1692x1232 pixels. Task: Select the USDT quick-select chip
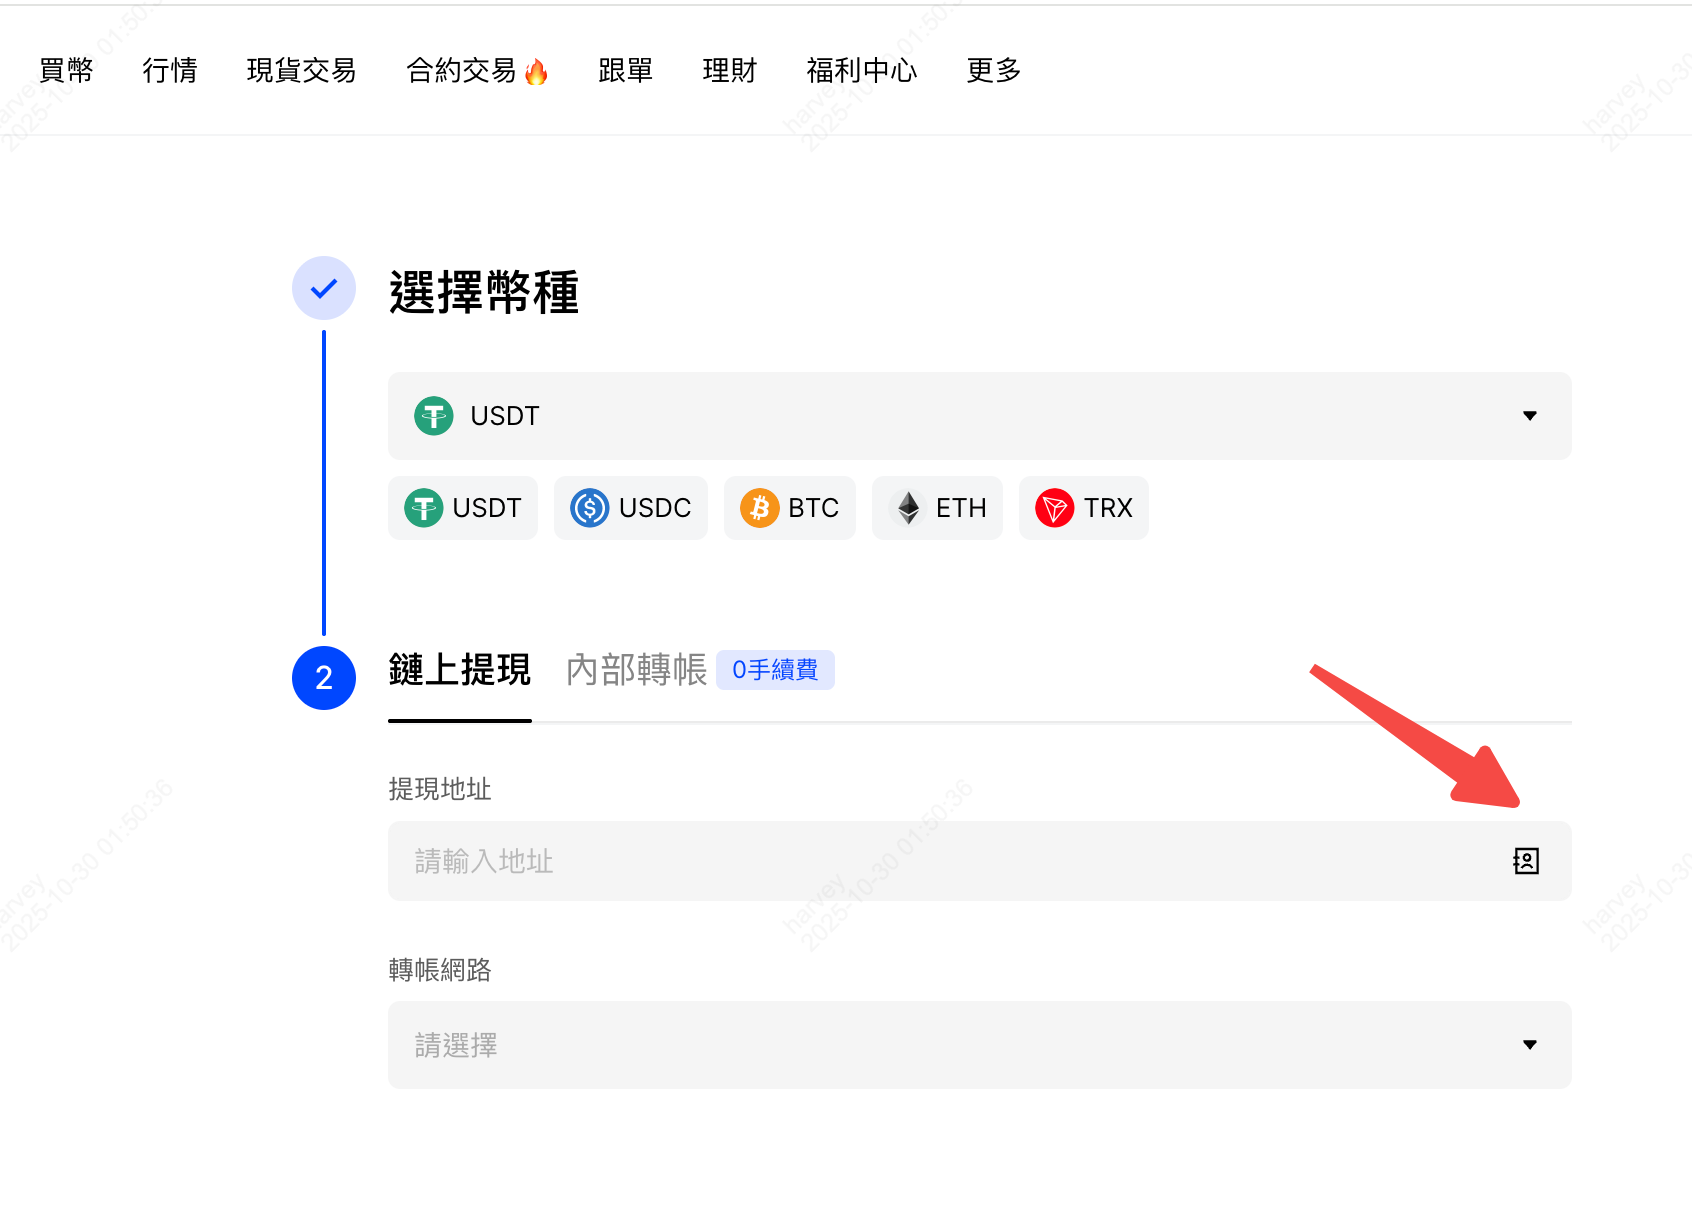pos(462,508)
